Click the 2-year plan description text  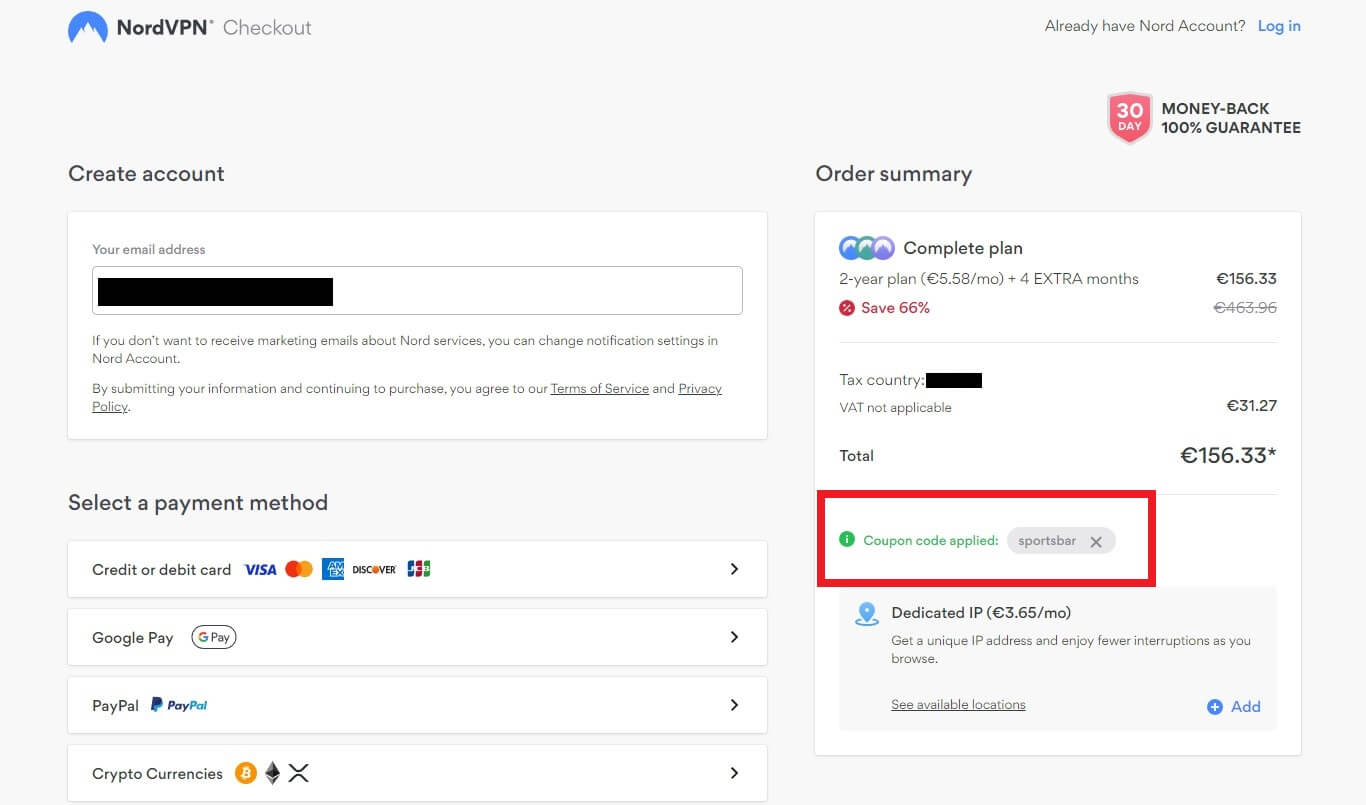click(989, 279)
